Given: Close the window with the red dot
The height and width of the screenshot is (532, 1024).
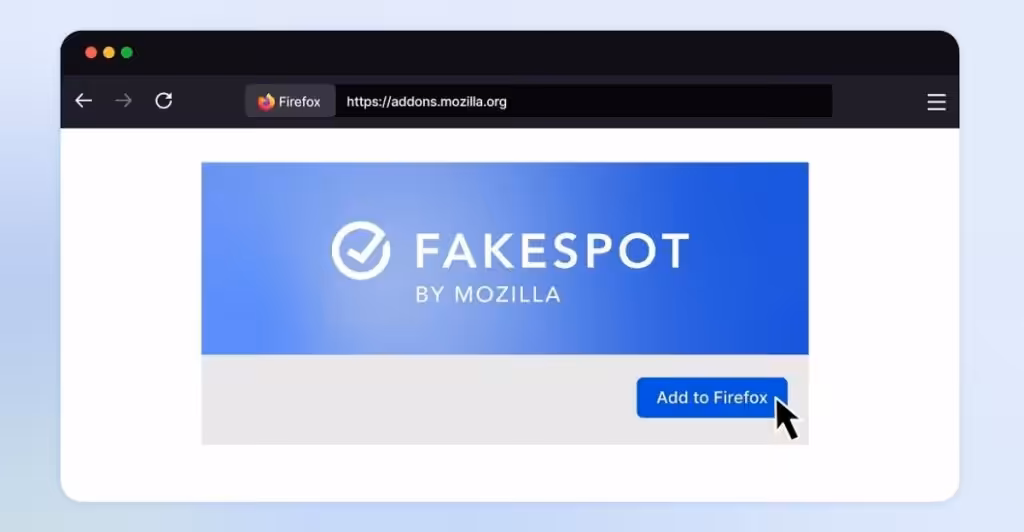Looking at the screenshot, I should click(x=91, y=53).
